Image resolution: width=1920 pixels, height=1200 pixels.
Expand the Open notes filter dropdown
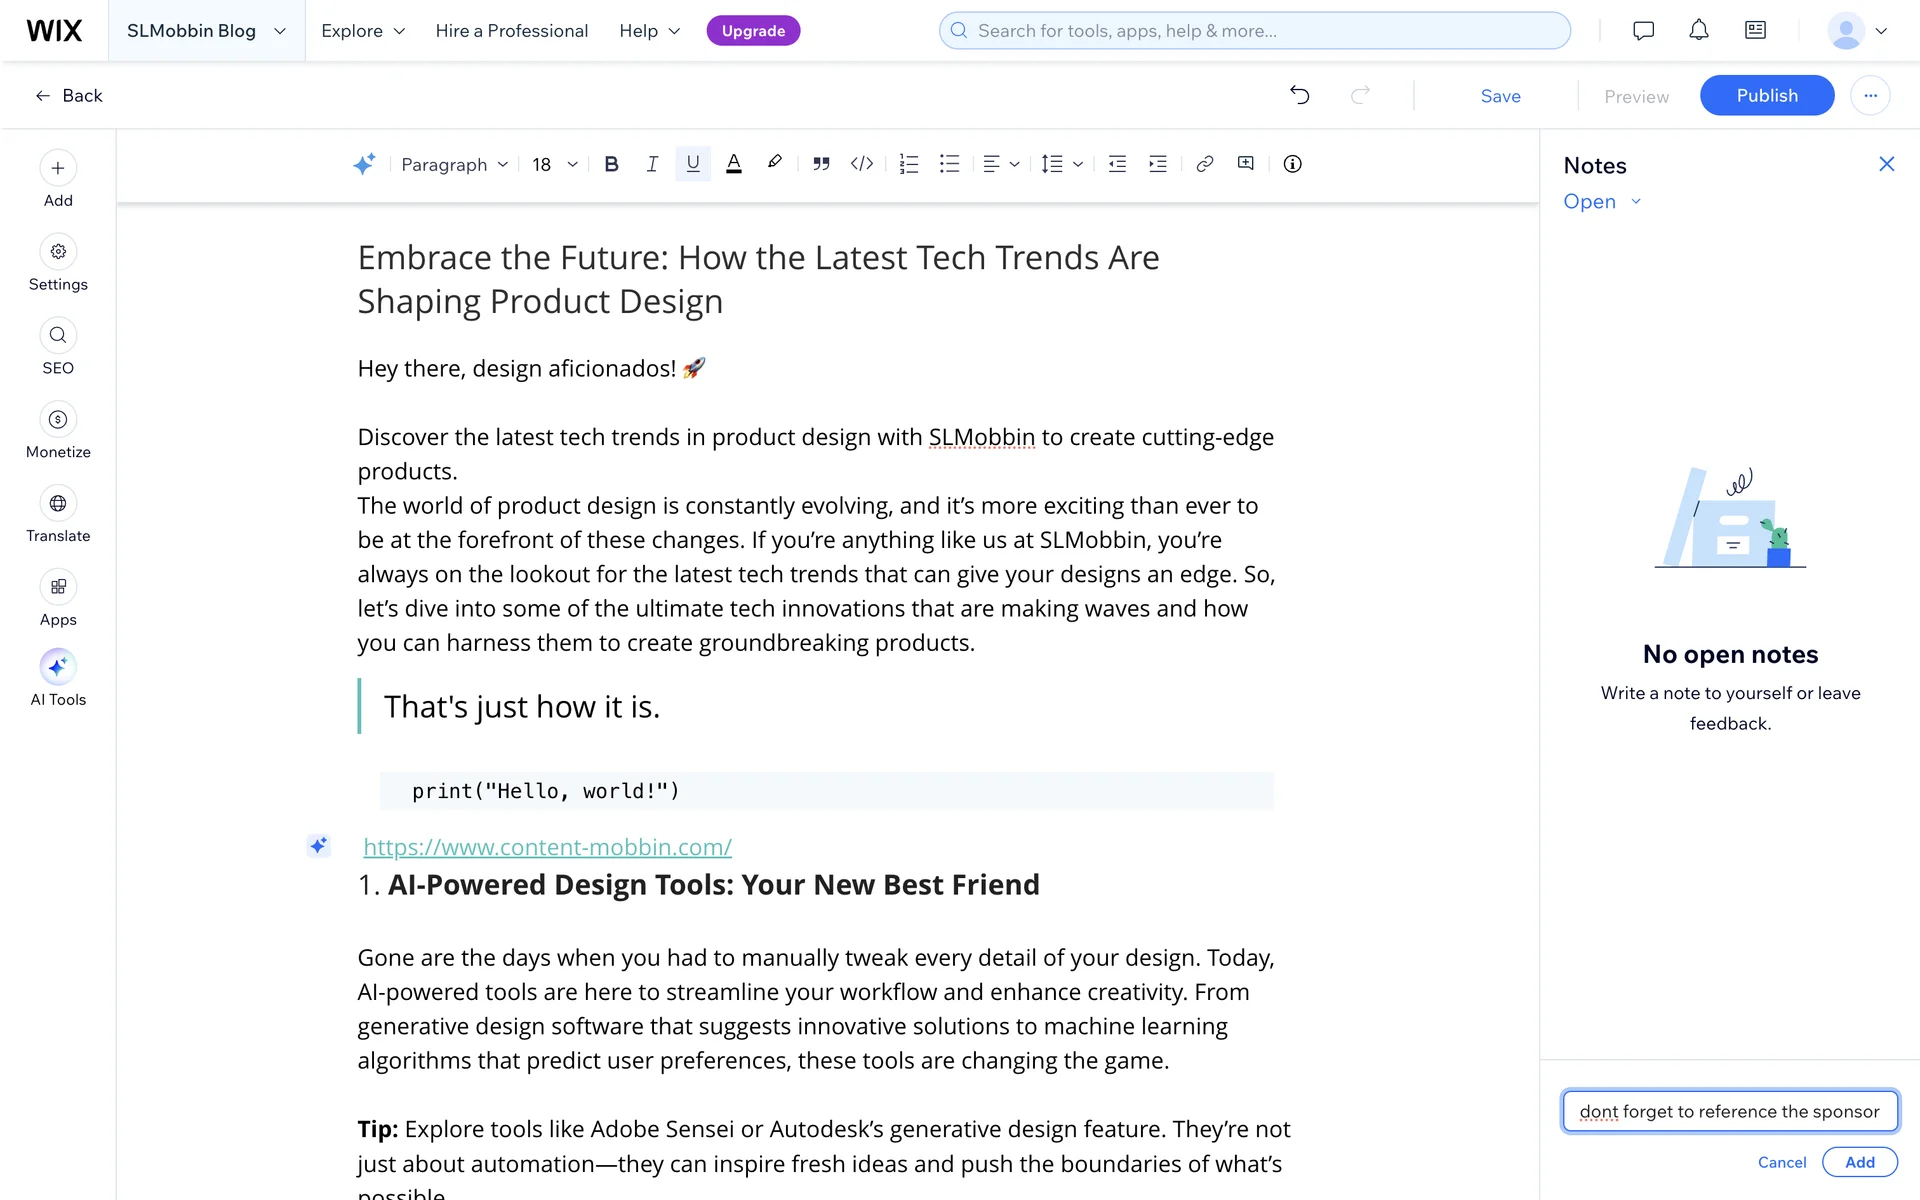[1602, 202]
